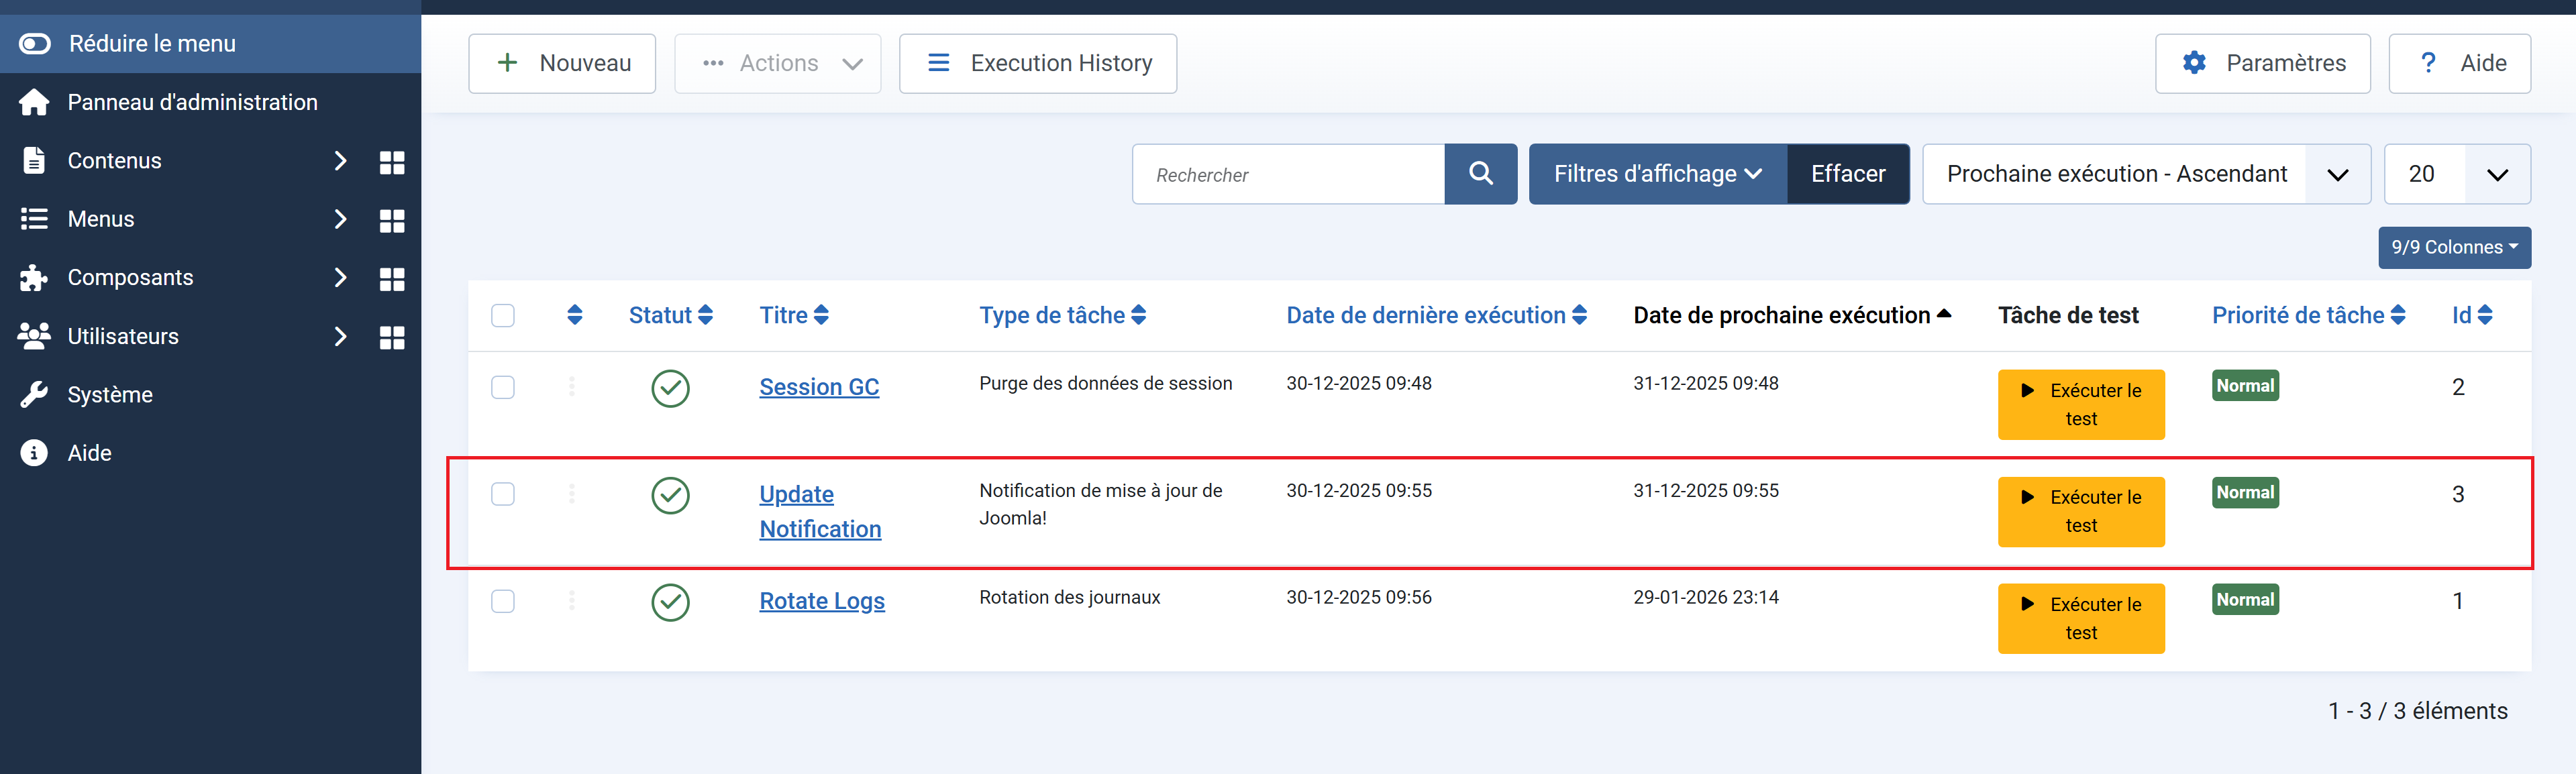Tick the select-all checkbox in header

[x=503, y=315]
